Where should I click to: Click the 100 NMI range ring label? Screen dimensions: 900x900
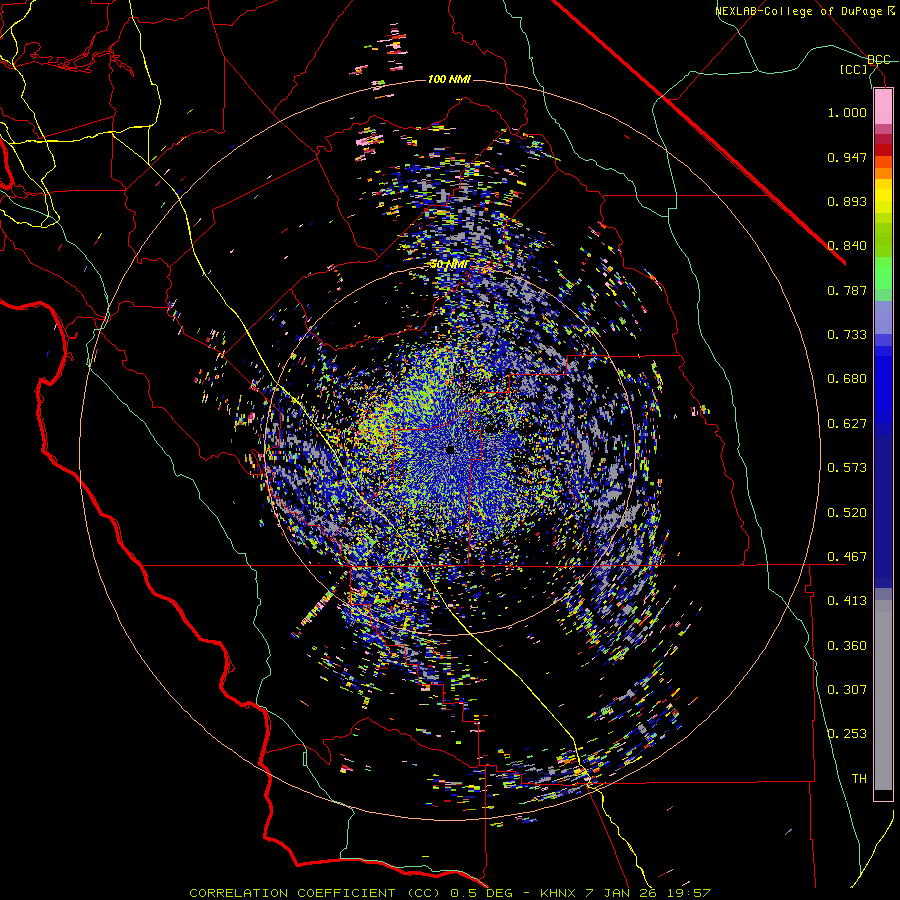tap(449, 79)
